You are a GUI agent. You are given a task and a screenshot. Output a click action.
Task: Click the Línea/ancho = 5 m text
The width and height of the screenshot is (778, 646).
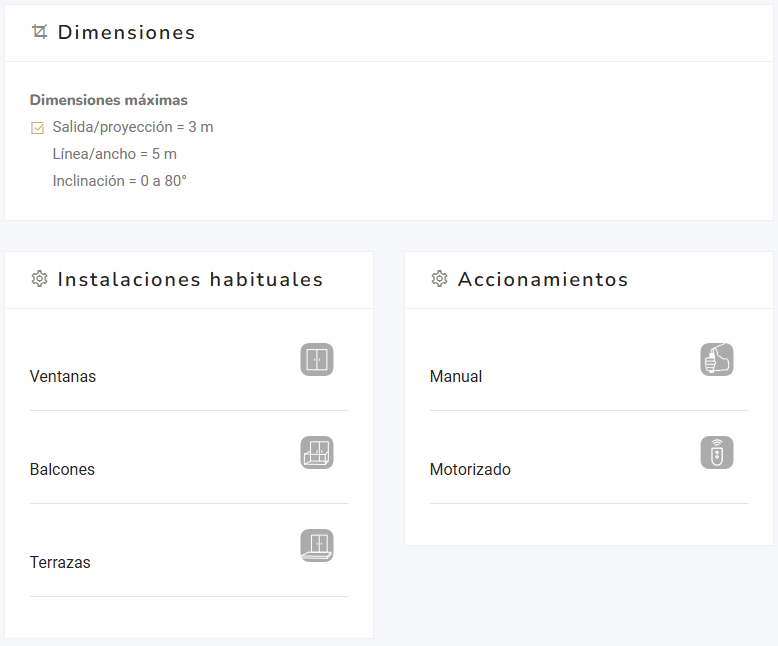pos(115,154)
